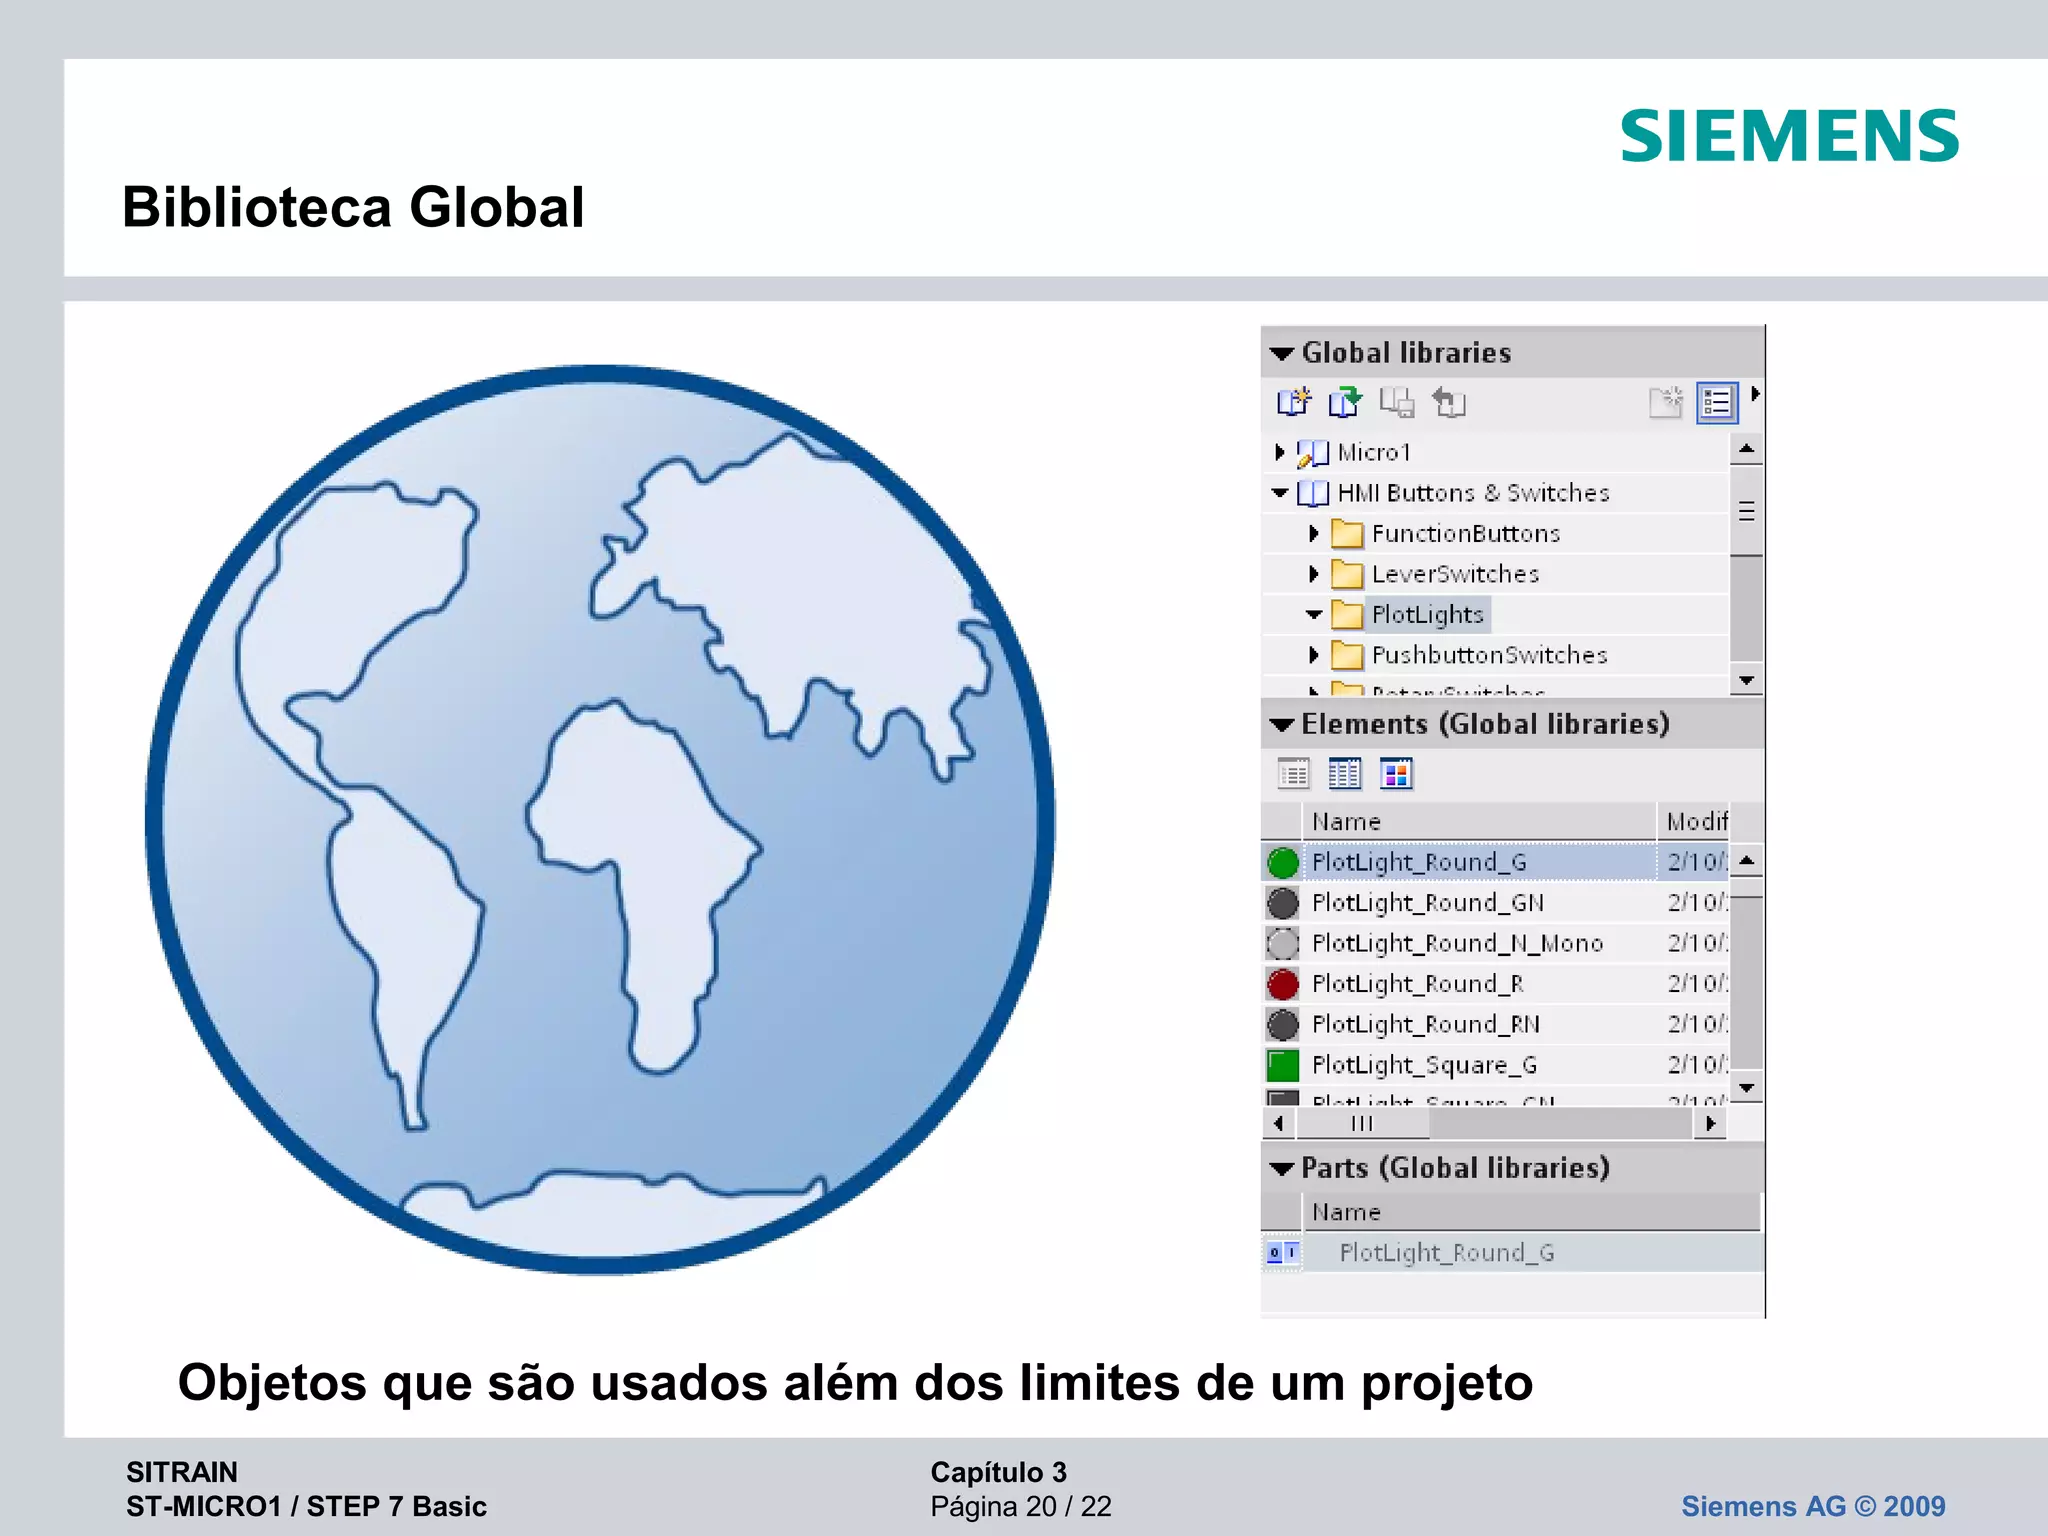Click the save library changes icon

pos(1397,402)
